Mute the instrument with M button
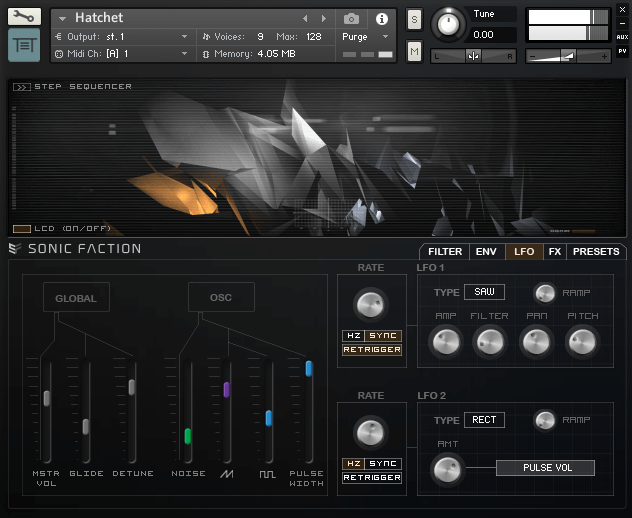Viewport: 632px width, 518px height. pos(414,51)
